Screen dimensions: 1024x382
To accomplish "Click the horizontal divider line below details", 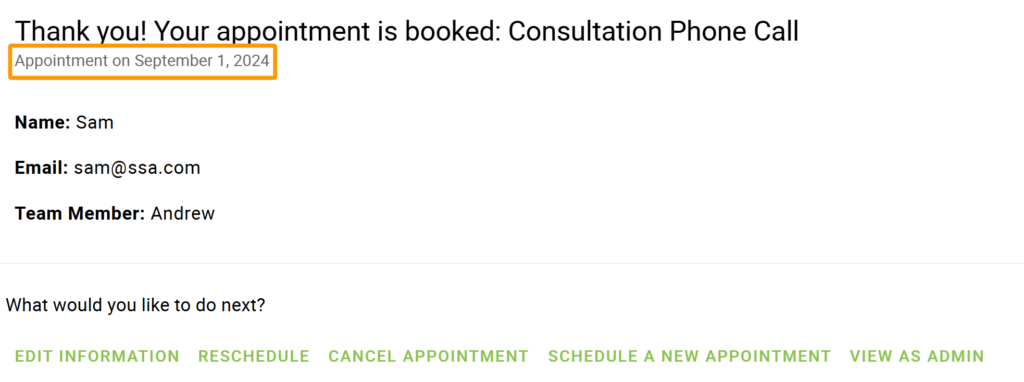I will (x=512, y=263).
